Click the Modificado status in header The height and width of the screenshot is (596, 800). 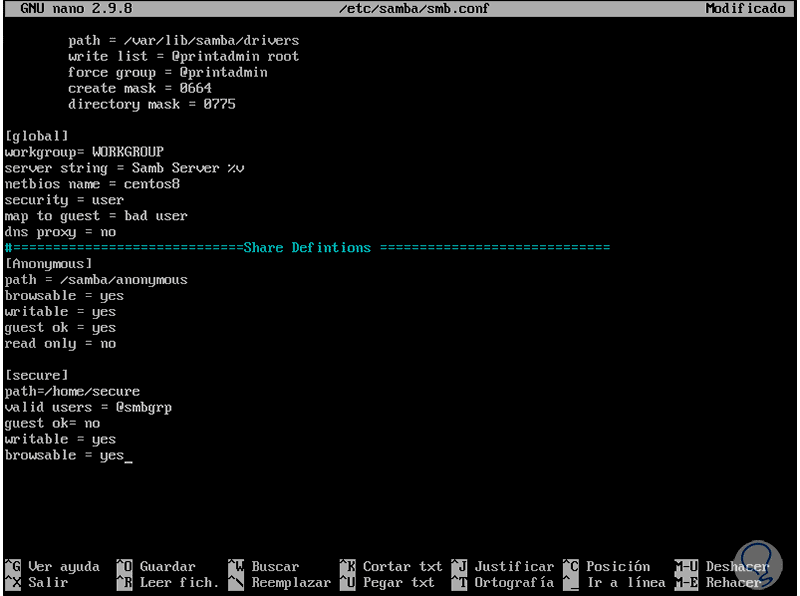(x=745, y=8)
